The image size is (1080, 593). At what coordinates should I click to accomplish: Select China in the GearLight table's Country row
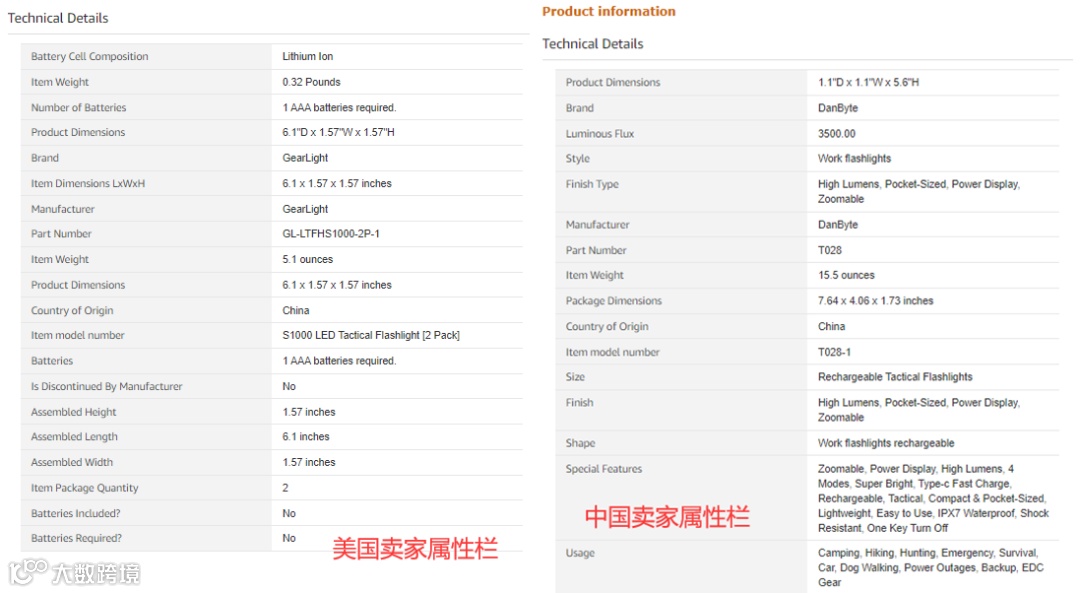coord(295,310)
